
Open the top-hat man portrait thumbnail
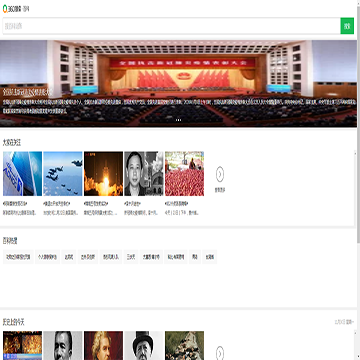[x=144, y=345]
